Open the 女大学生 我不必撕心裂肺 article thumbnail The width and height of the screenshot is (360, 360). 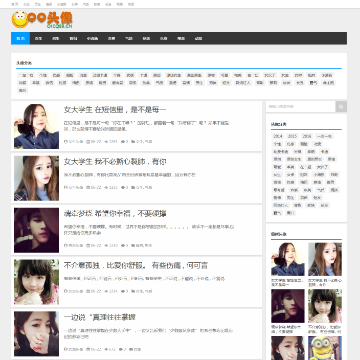[x=36, y=178]
